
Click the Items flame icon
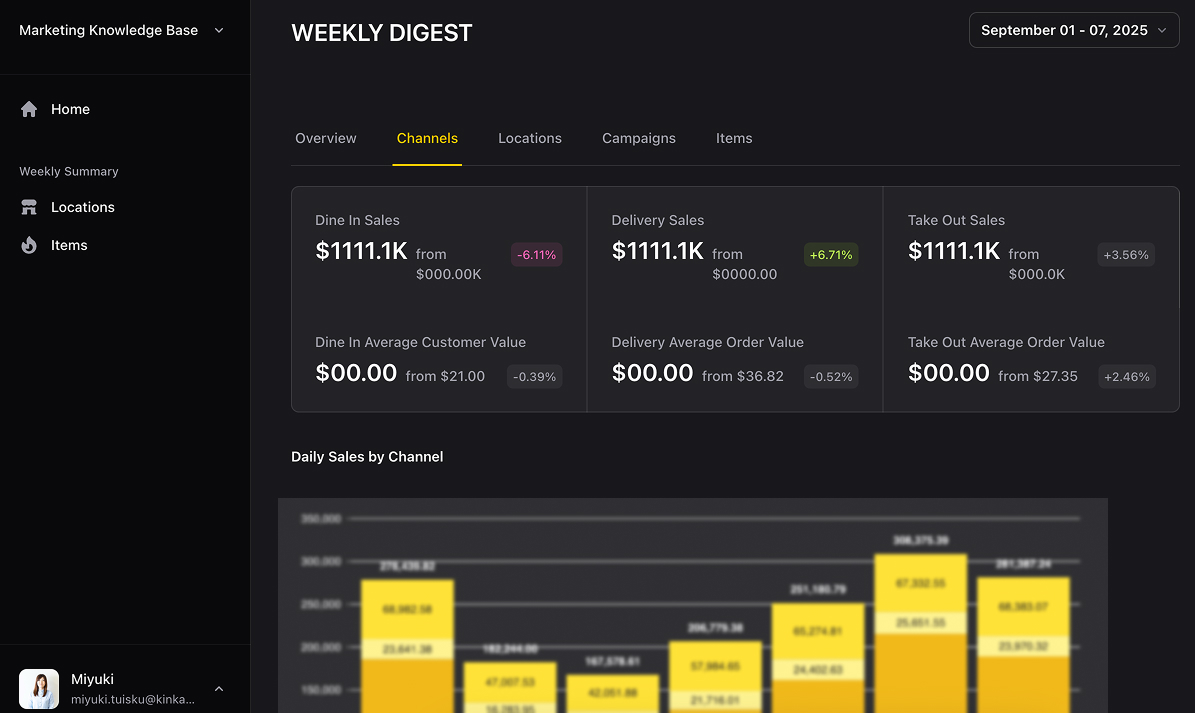(29, 245)
